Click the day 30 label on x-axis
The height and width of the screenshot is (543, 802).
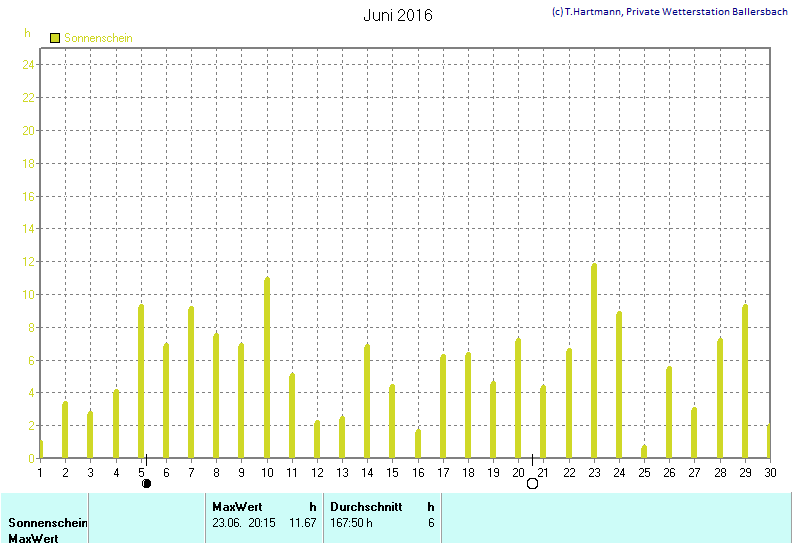[x=769, y=472]
